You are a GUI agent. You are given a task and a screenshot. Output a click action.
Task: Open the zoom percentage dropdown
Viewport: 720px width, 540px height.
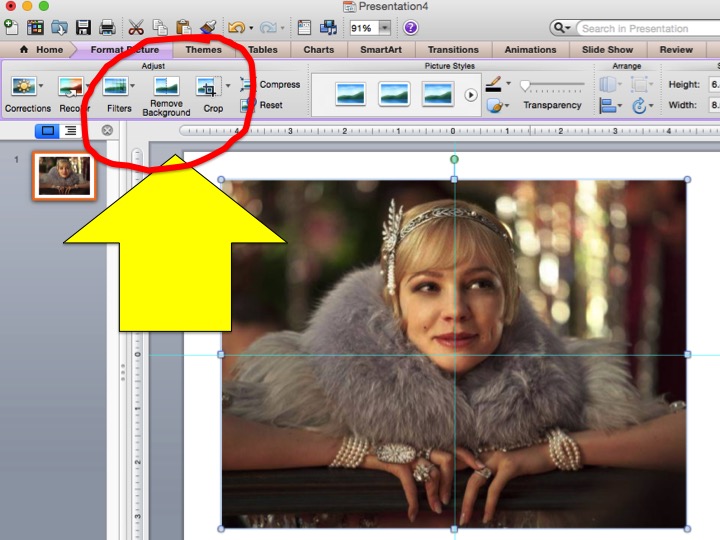385,28
